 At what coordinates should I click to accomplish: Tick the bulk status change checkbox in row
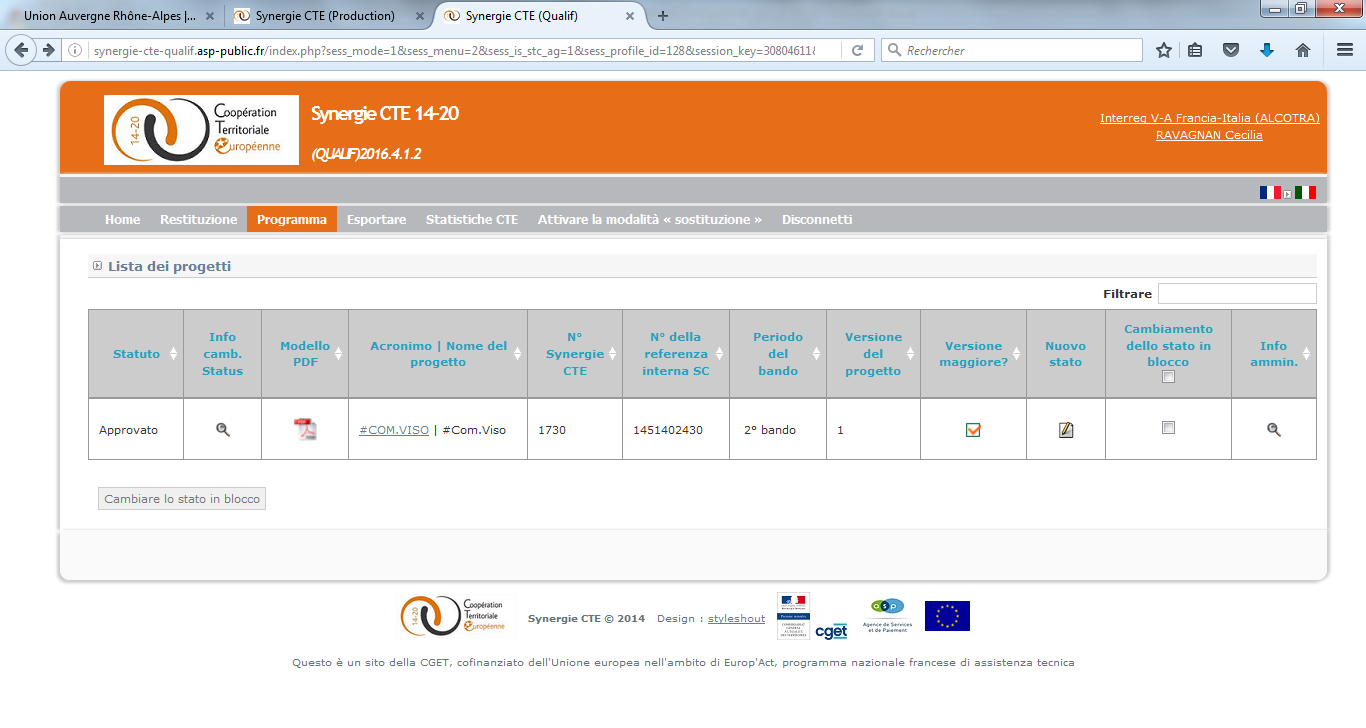(x=1168, y=427)
